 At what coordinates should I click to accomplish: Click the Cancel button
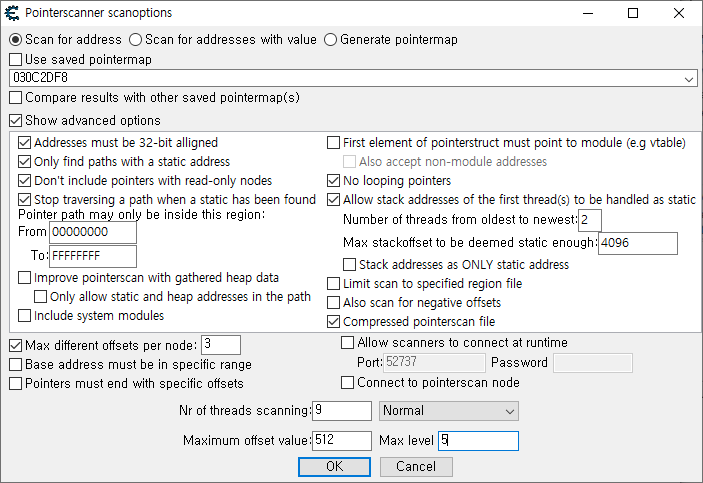416,467
